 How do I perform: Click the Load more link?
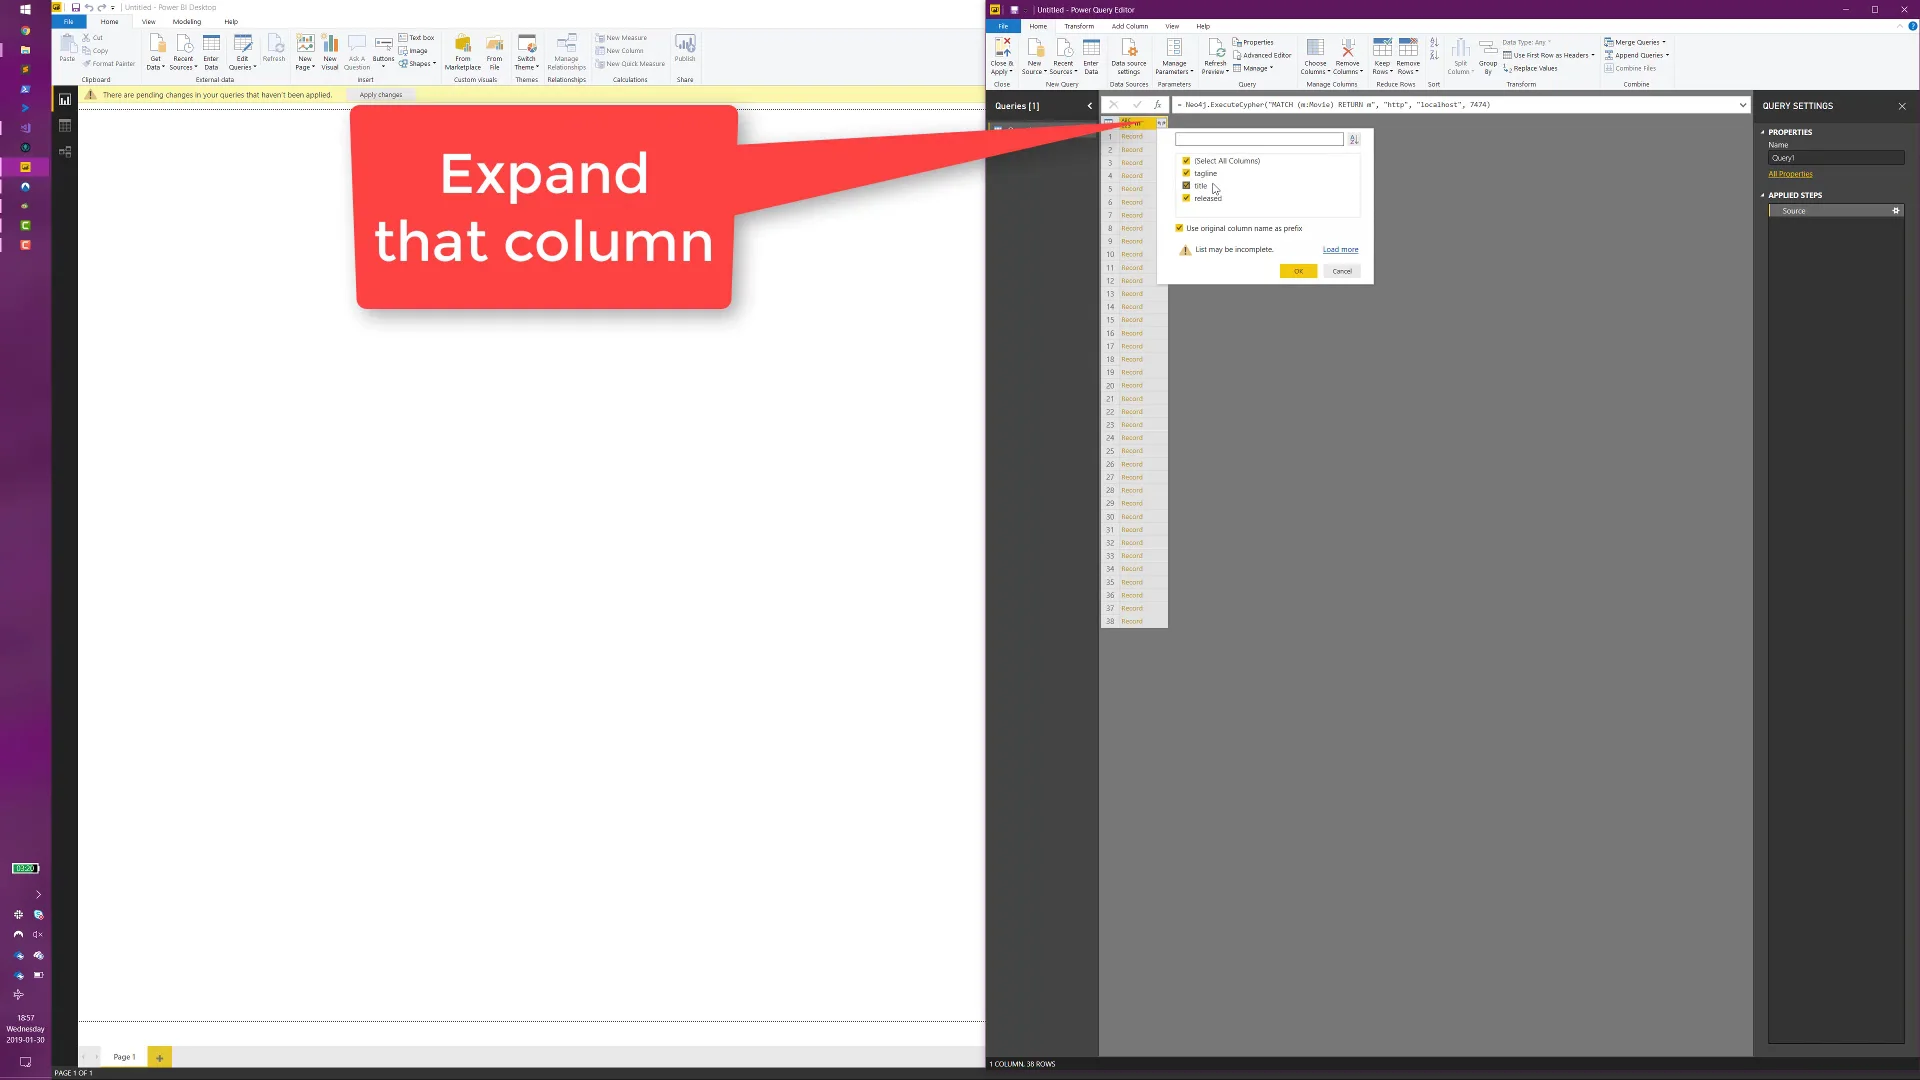point(1340,250)
